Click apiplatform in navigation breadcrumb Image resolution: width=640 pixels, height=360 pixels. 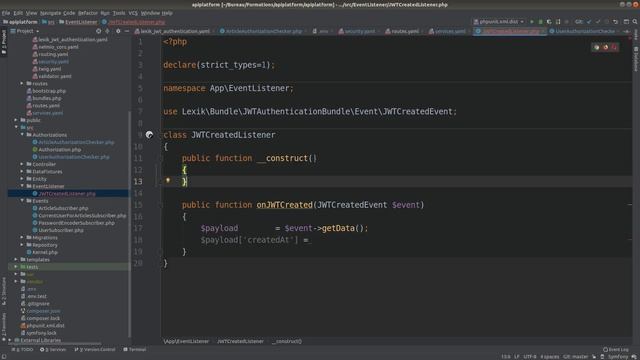click(20, 22)
